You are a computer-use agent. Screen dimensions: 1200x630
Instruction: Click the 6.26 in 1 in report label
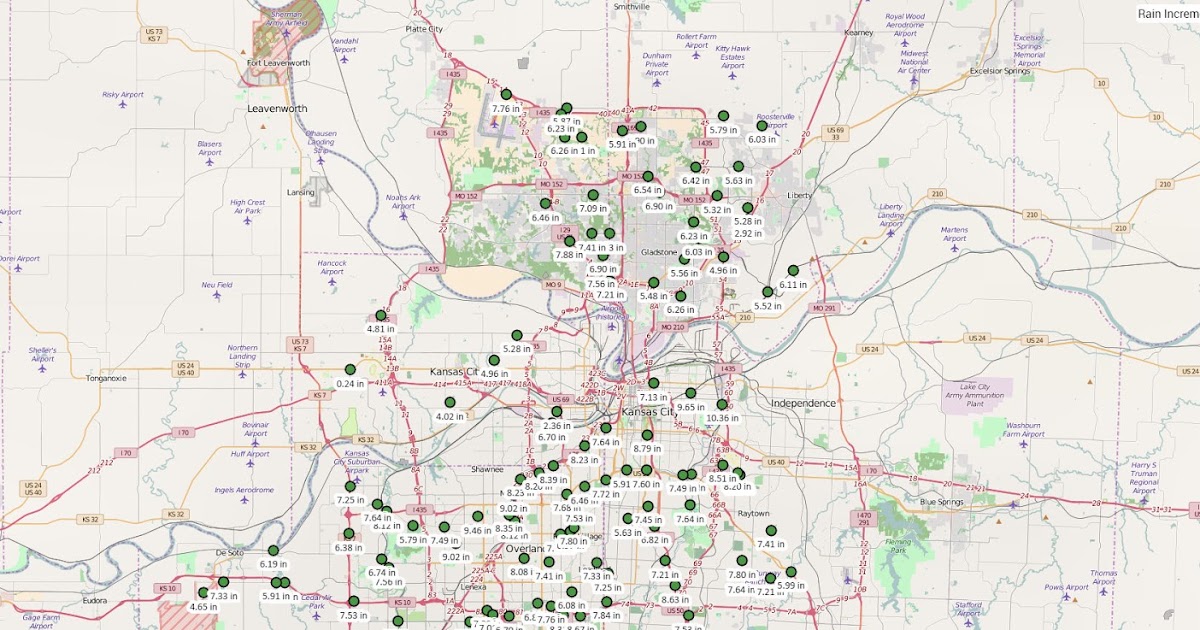[x=573, y=150]
